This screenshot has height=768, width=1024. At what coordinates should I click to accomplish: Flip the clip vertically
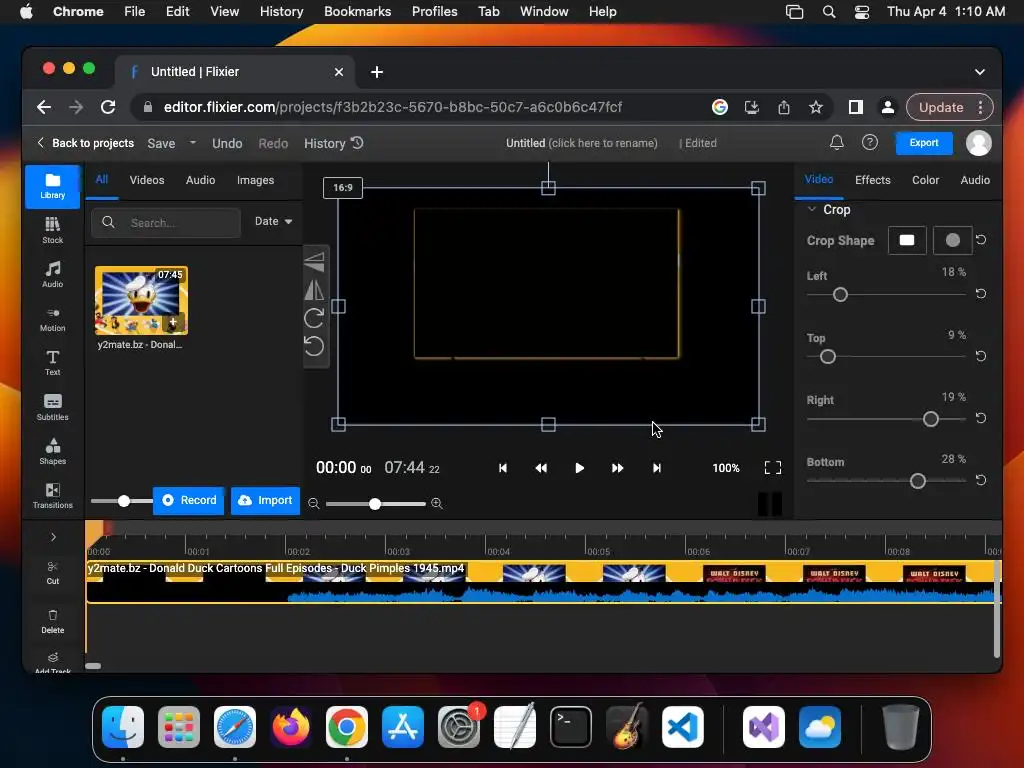pos(314,262)
